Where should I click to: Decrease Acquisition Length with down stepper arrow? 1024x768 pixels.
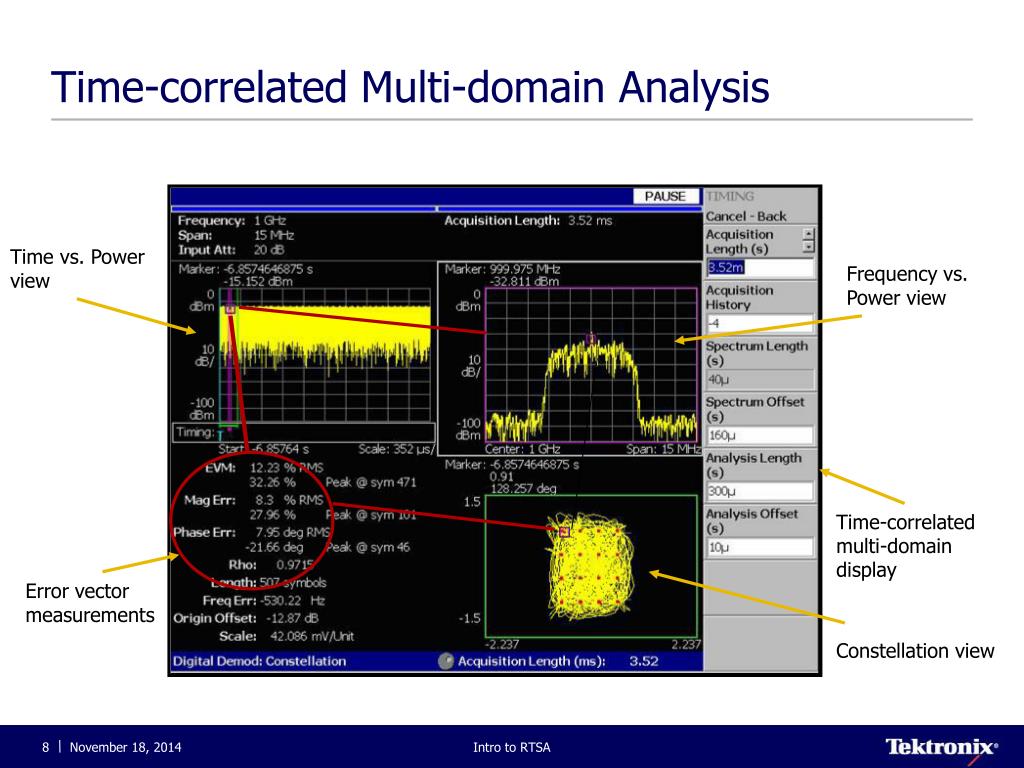808,247
